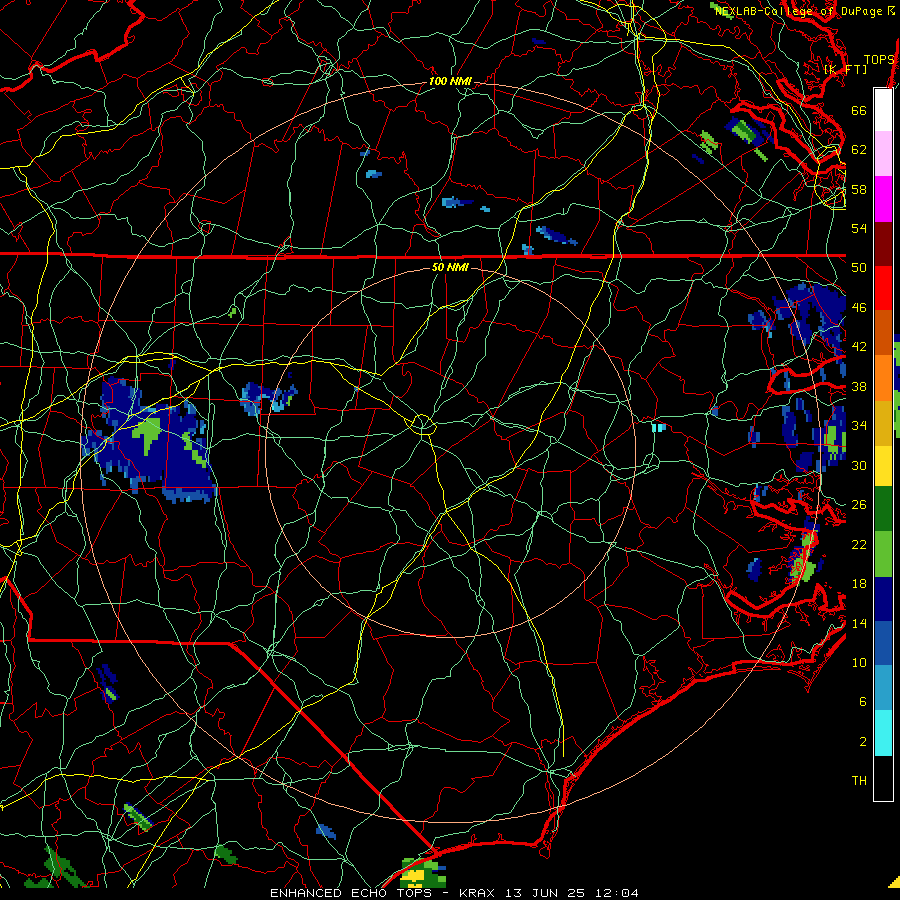Click the 30 value on legend
This screenshot has height=900, width=900.
859,465
